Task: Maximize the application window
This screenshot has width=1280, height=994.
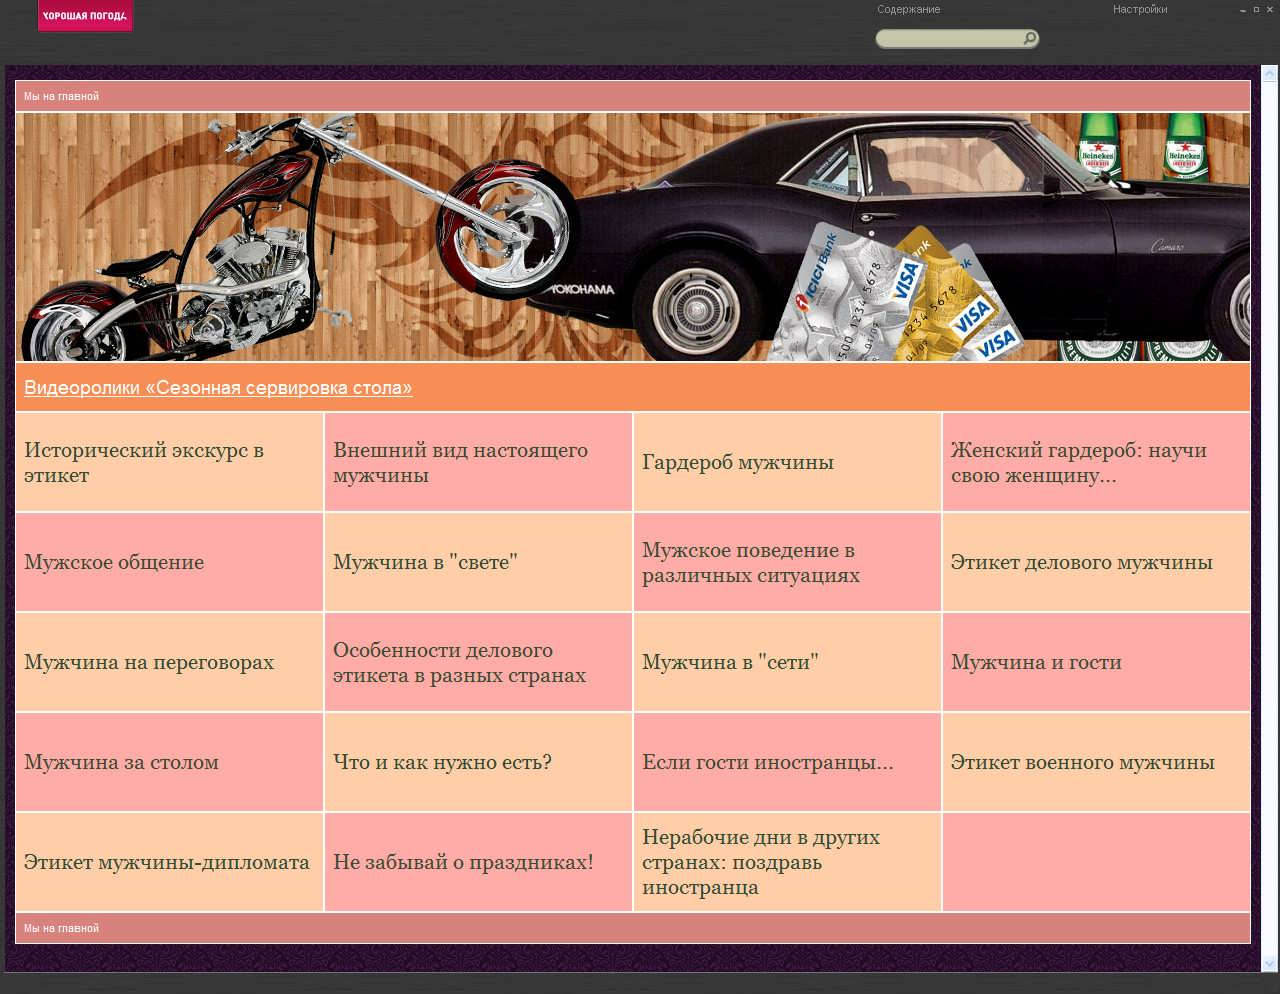Action: [1256, 9]
